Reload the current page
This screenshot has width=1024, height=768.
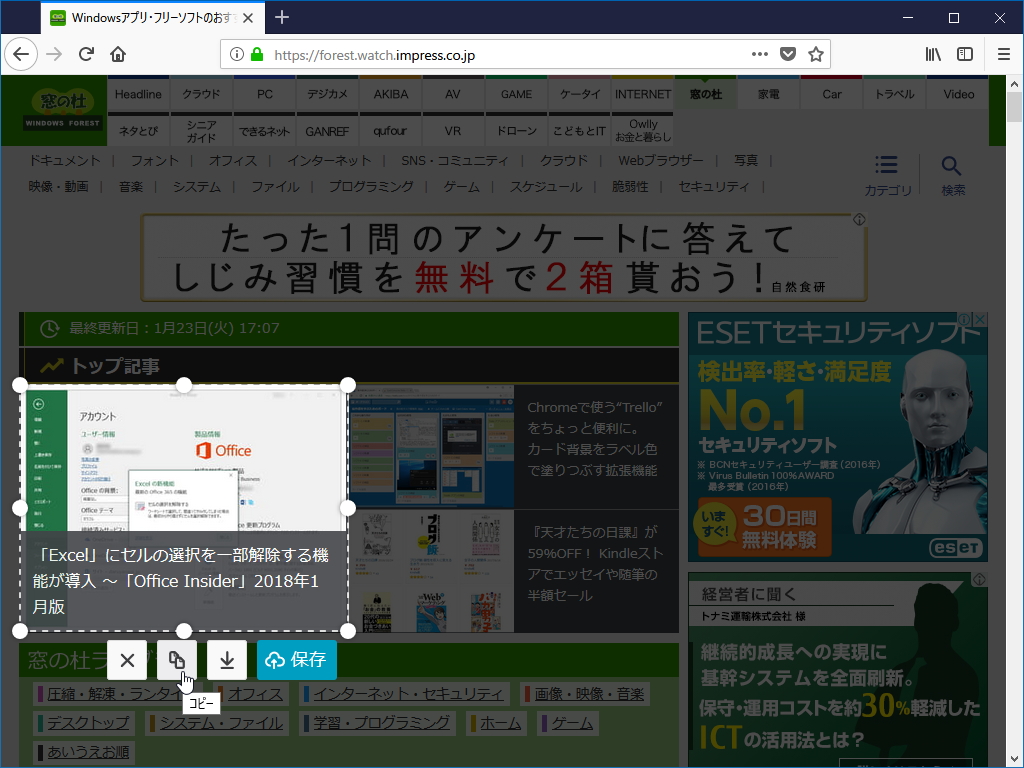[x=88, y=55]
